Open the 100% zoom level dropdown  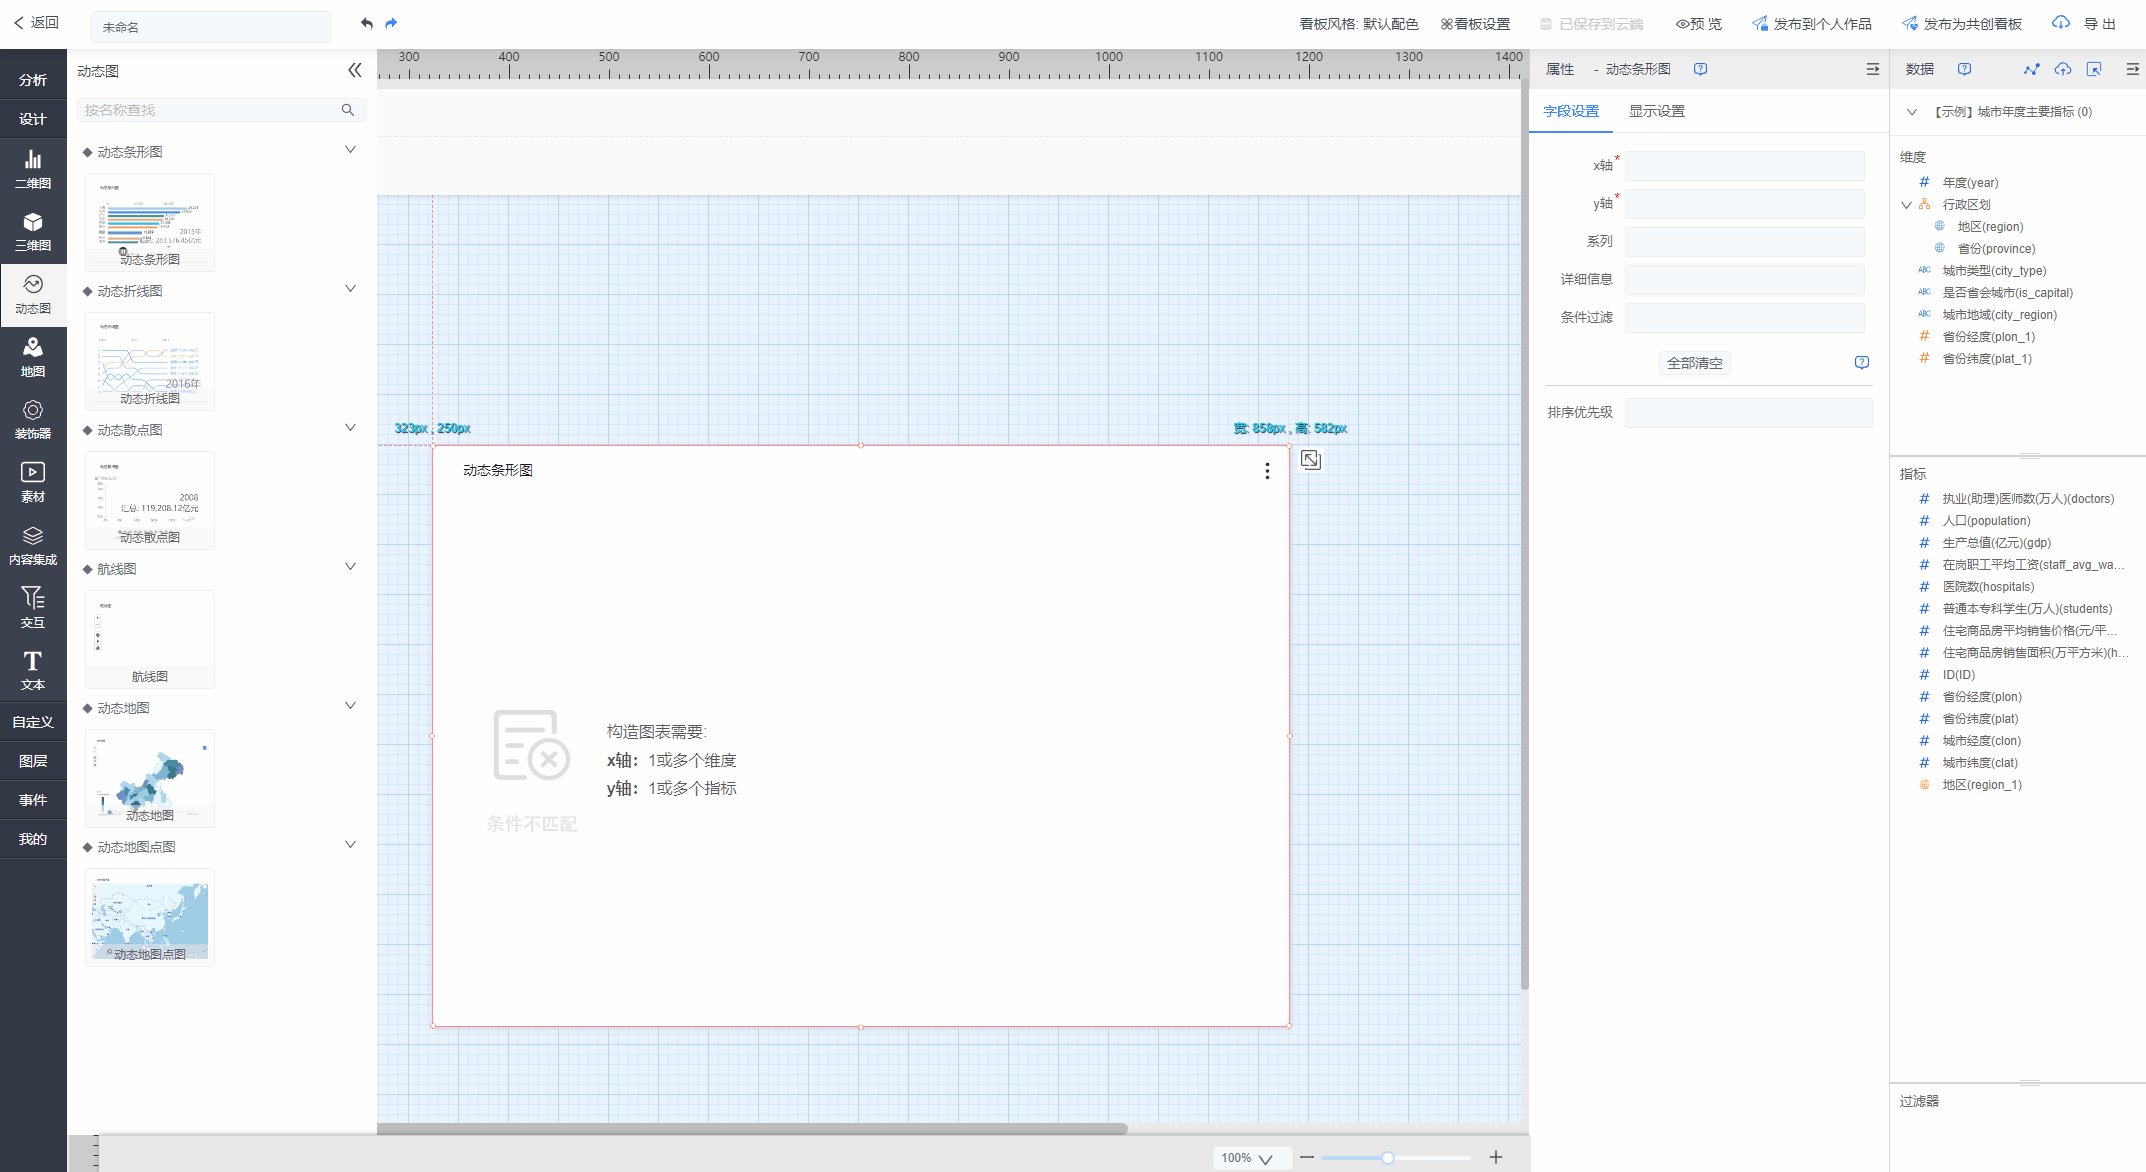click(1248, 1158)
